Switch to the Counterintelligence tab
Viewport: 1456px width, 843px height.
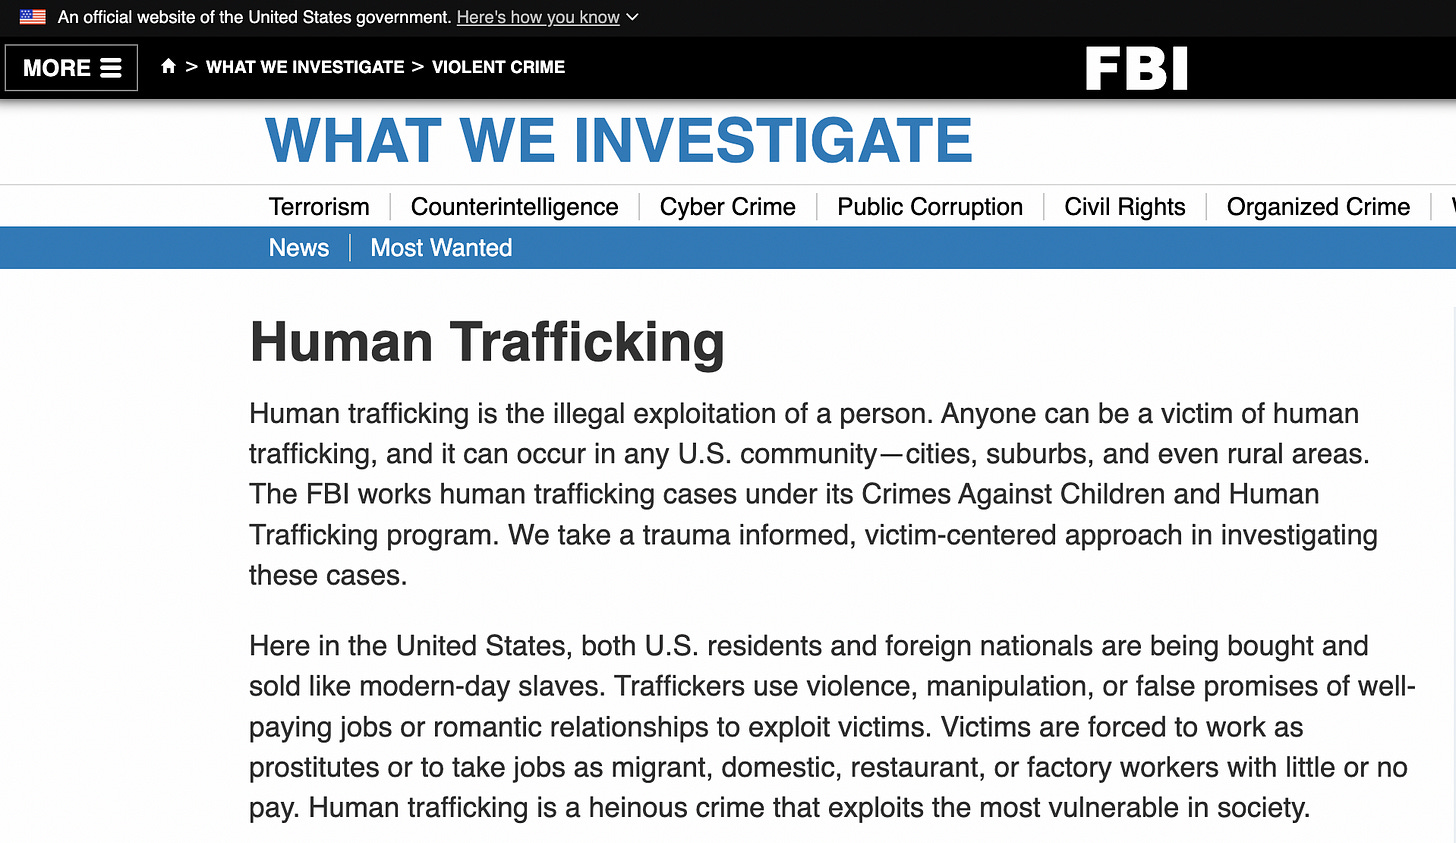point(514,207)
